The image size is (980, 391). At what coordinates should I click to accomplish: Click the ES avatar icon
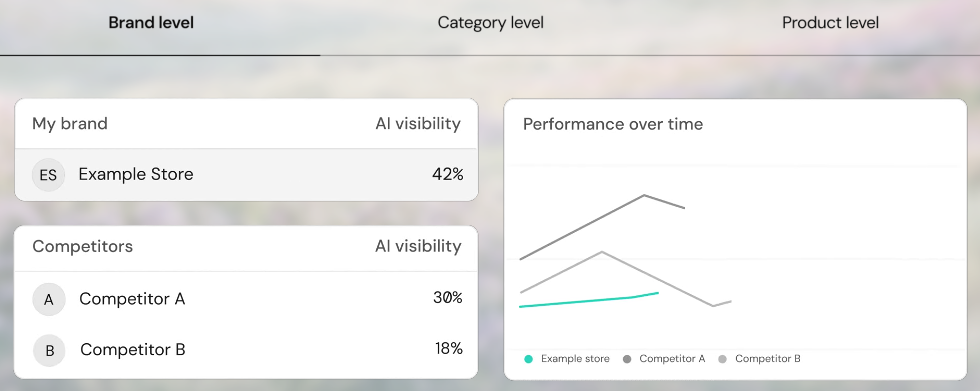[48, 175]
